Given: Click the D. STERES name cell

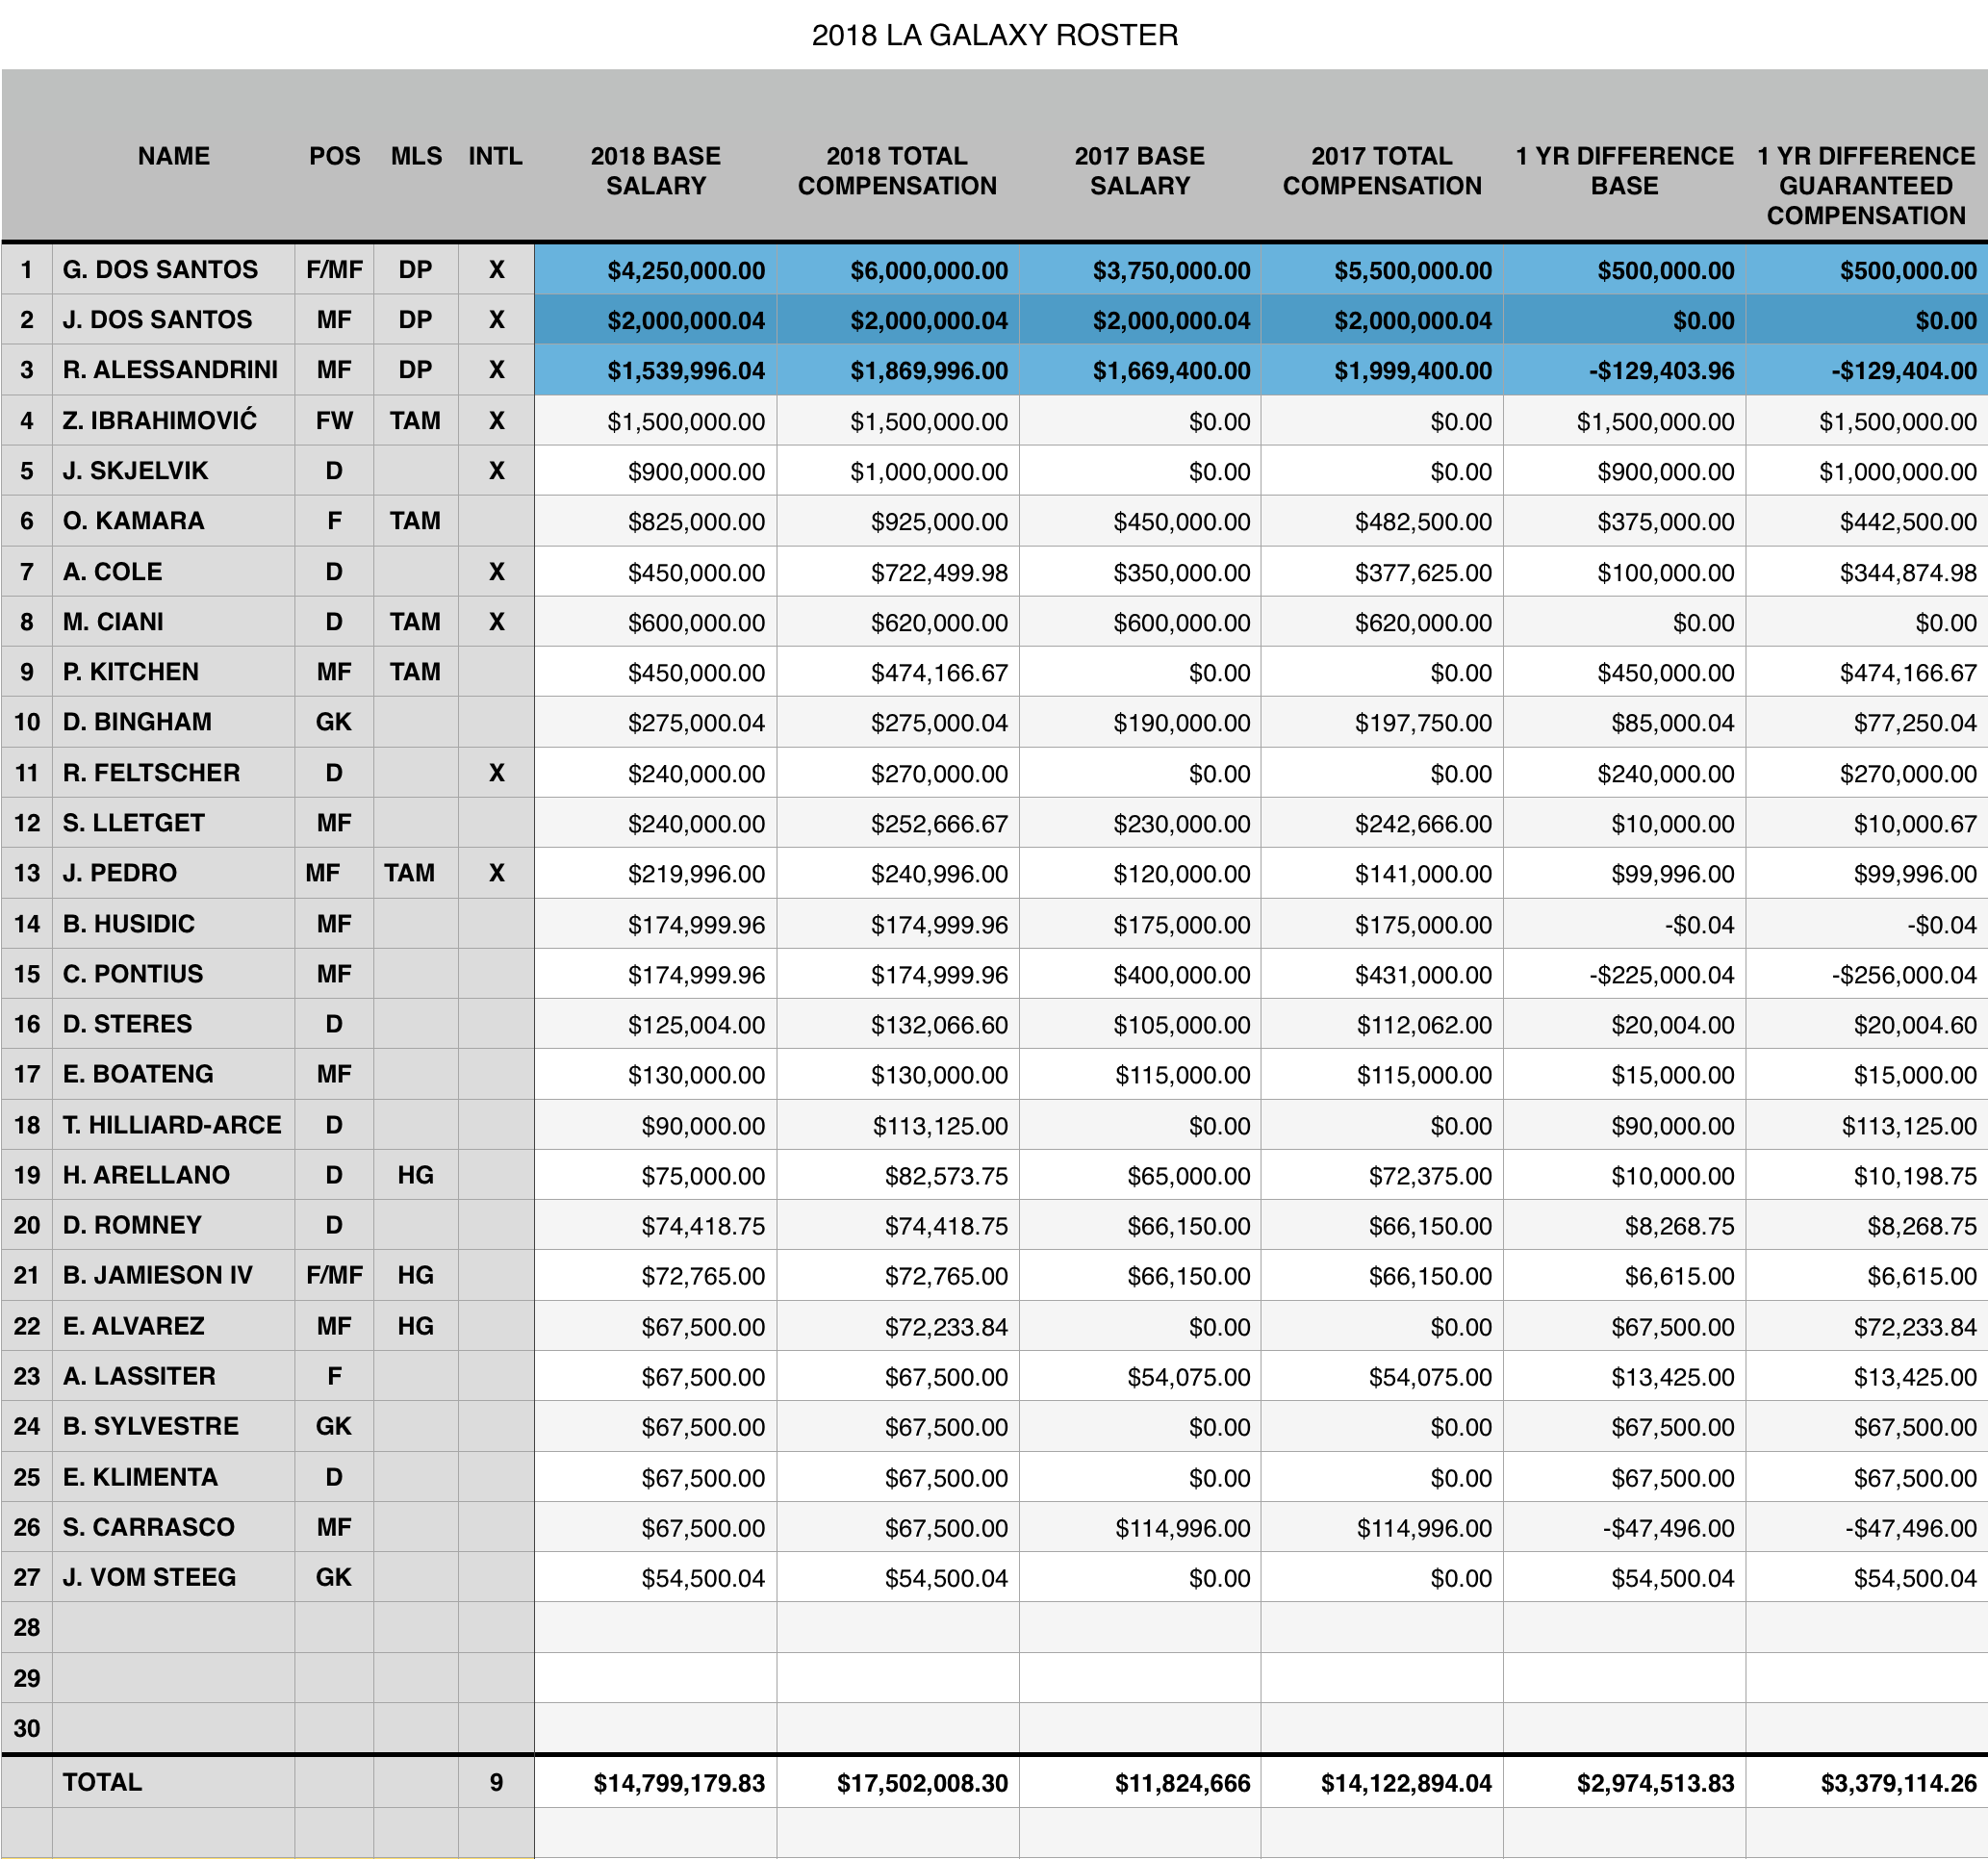Looking at the screenshot, I should pyautogui.click(x=174, y=1024).
